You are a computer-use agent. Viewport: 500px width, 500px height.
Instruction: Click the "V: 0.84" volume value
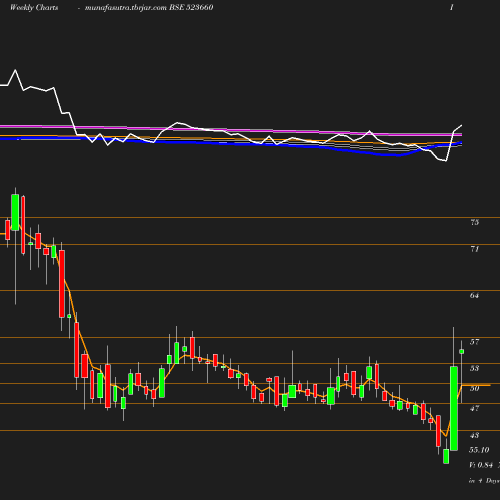(481, 465)
